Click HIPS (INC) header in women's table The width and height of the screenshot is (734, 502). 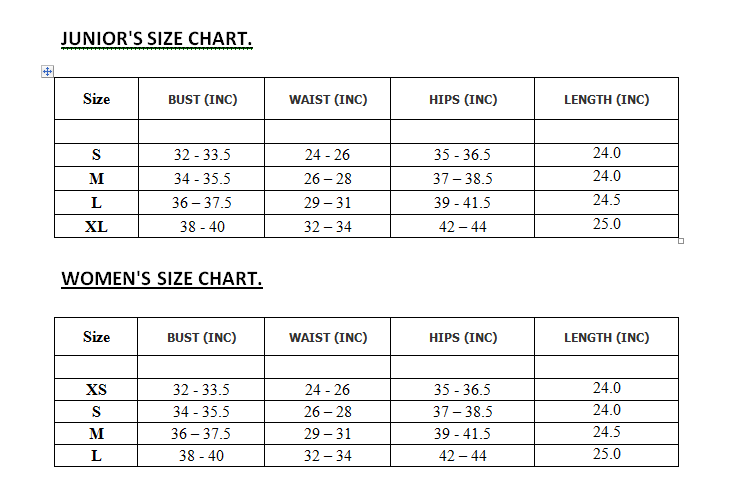pos(462,337)
